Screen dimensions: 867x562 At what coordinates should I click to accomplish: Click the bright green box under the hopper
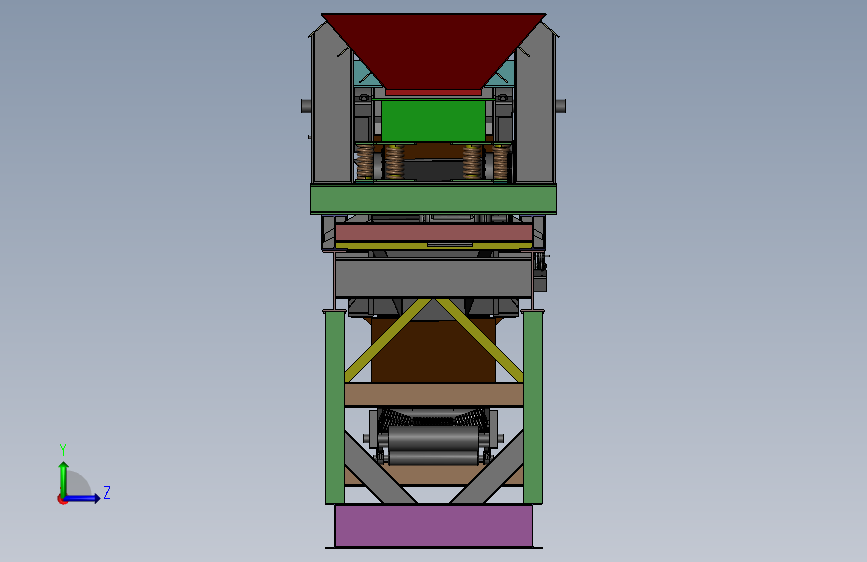(x=434, y=121)
